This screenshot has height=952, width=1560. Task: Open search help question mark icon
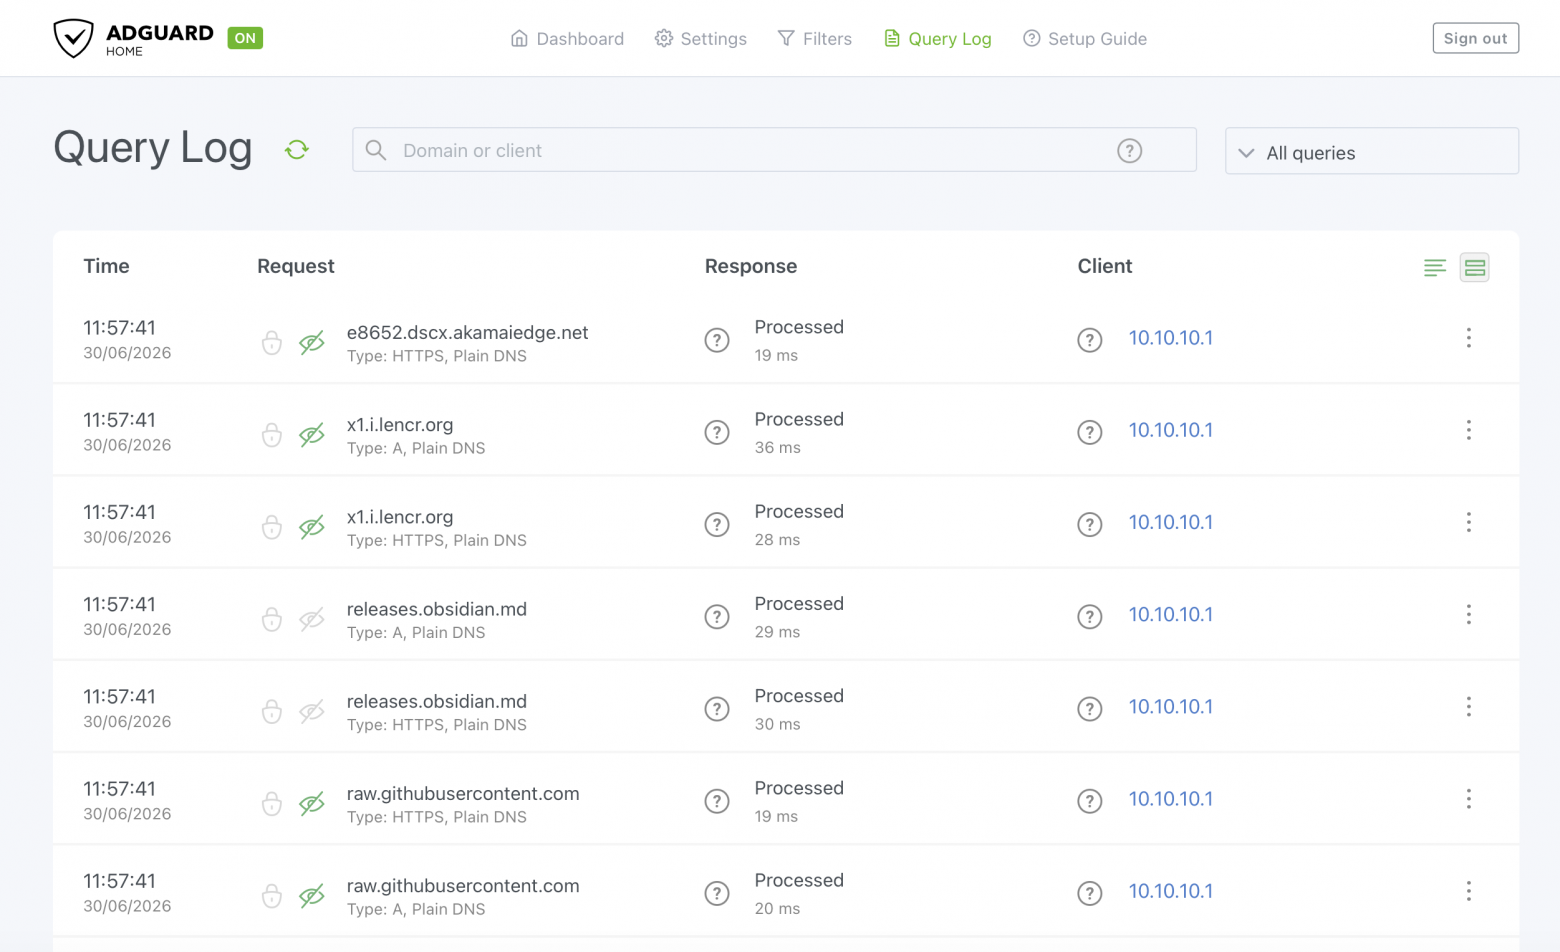click(1129, 151)
